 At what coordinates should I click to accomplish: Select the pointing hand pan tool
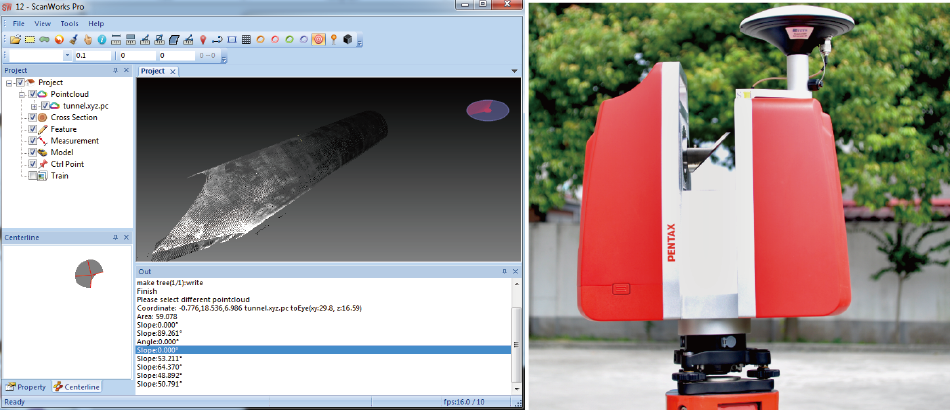pos(88,39)
